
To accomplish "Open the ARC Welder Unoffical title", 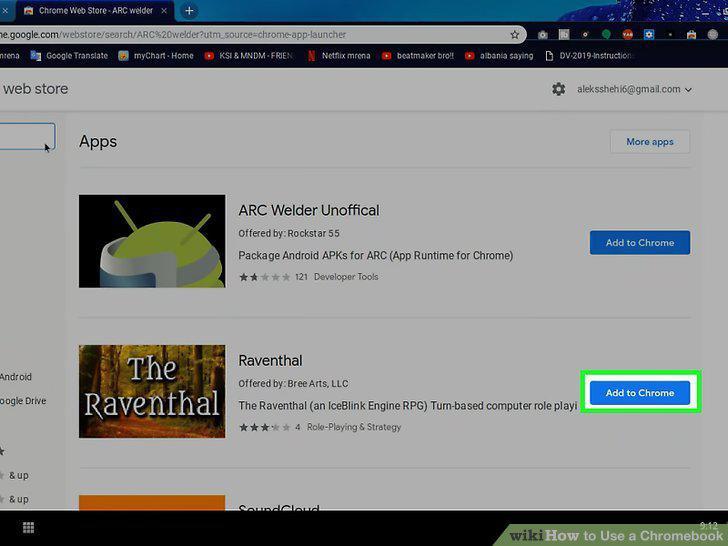I will [x=309, y=210].
